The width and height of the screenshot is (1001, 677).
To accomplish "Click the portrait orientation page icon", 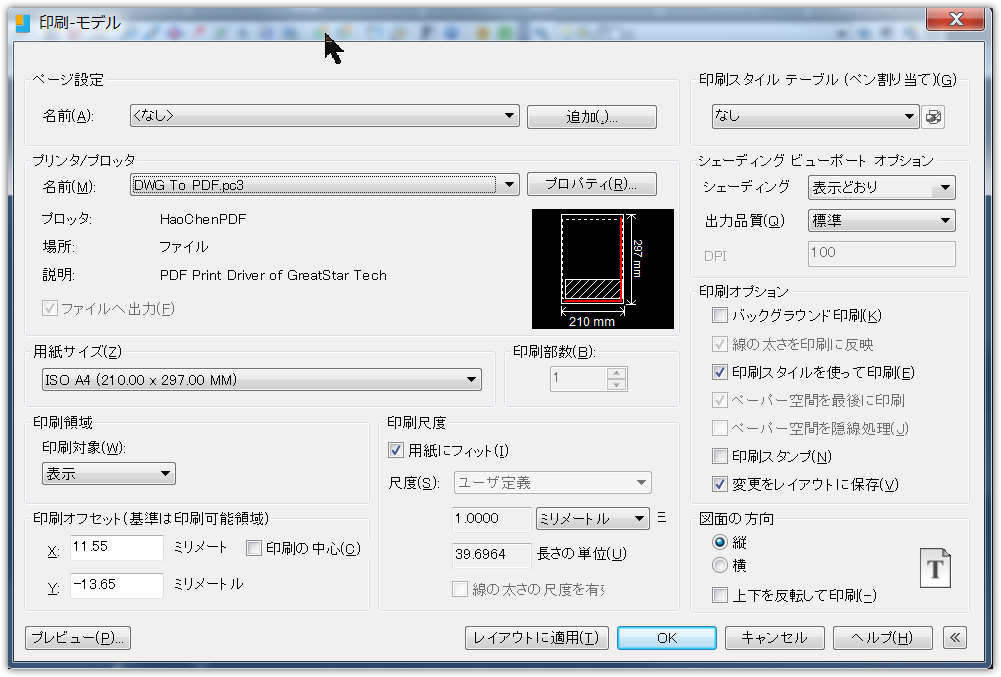I will tap(935, 568).
